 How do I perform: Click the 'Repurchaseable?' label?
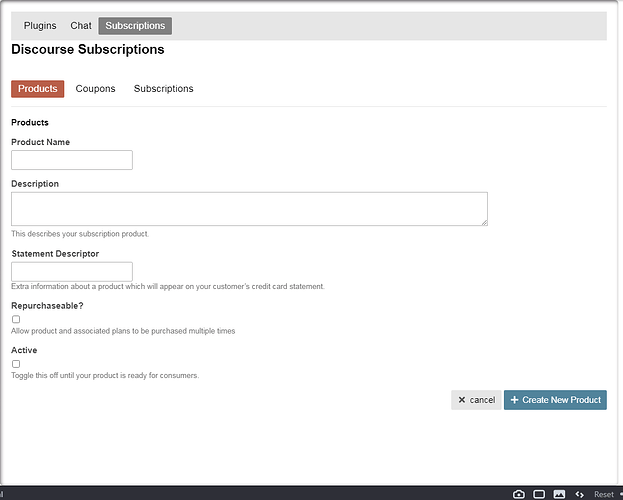[x=47, y=306]
